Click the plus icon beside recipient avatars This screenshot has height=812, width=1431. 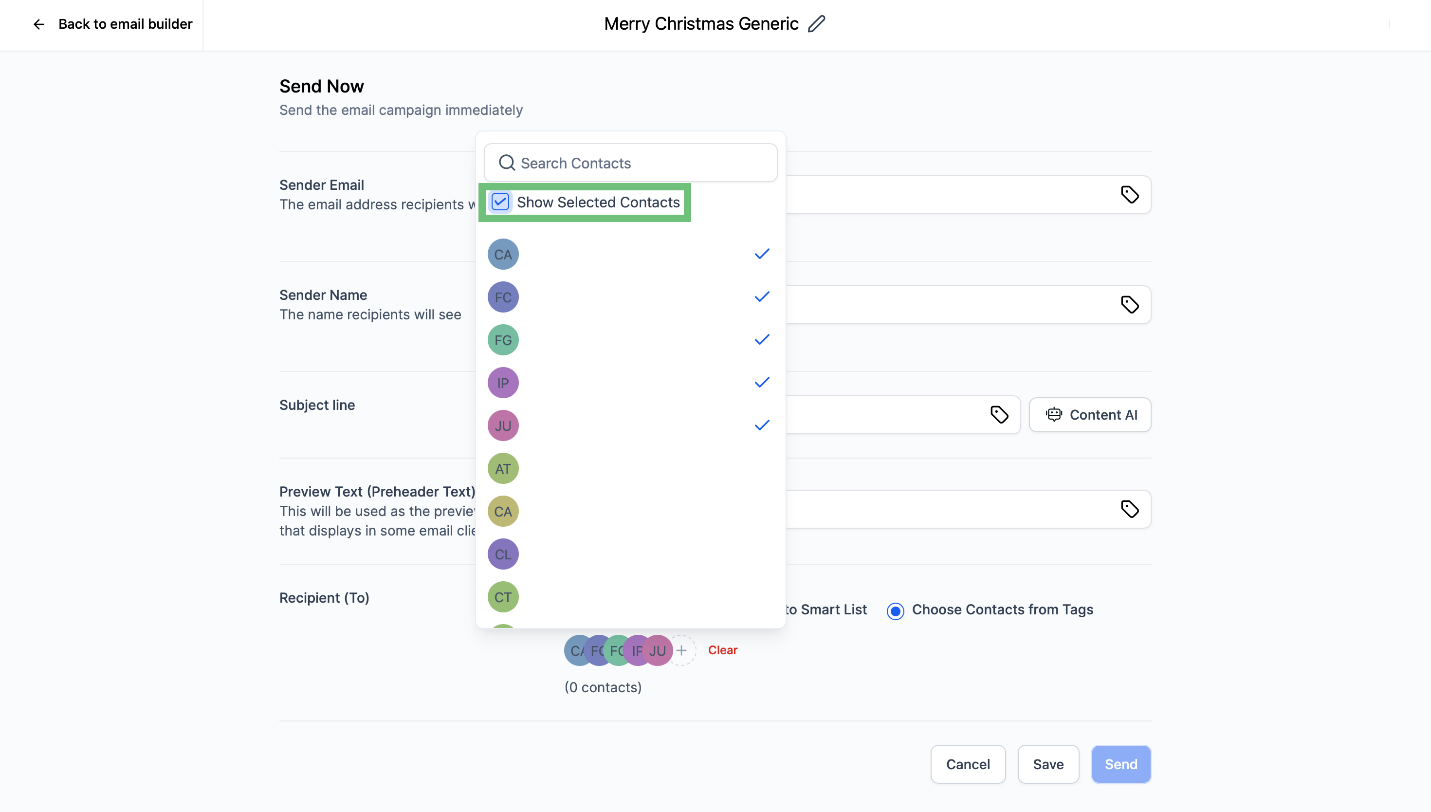click(x=681, y=650)
